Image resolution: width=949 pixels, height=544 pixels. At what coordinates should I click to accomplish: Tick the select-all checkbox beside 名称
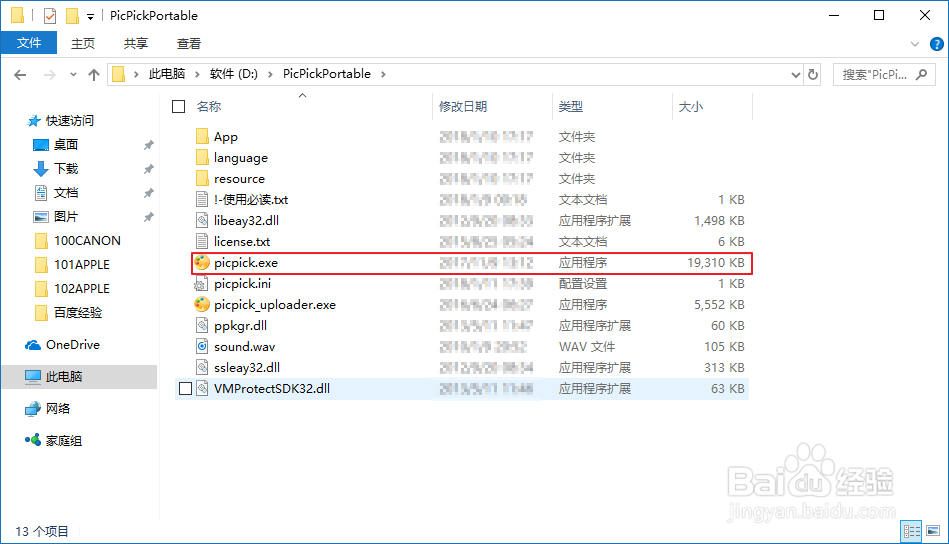click(x=179, y=107)
